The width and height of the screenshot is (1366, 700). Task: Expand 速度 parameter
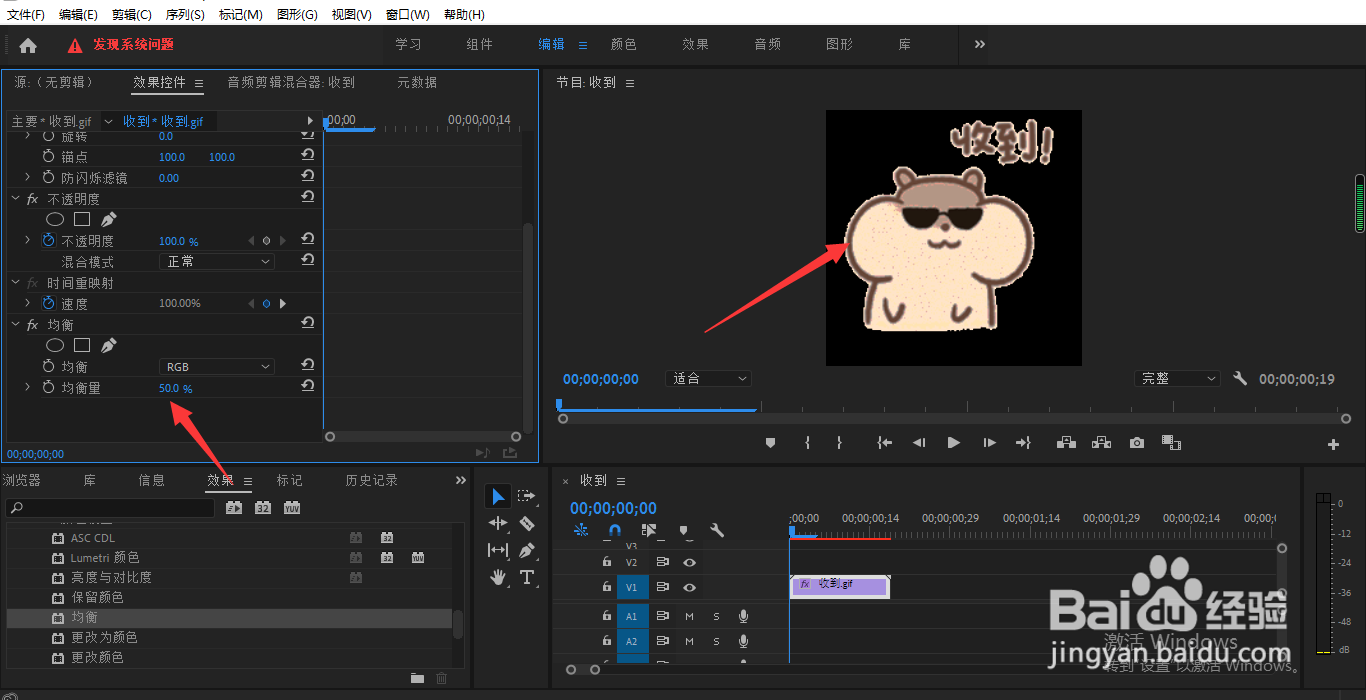point(28,303)
